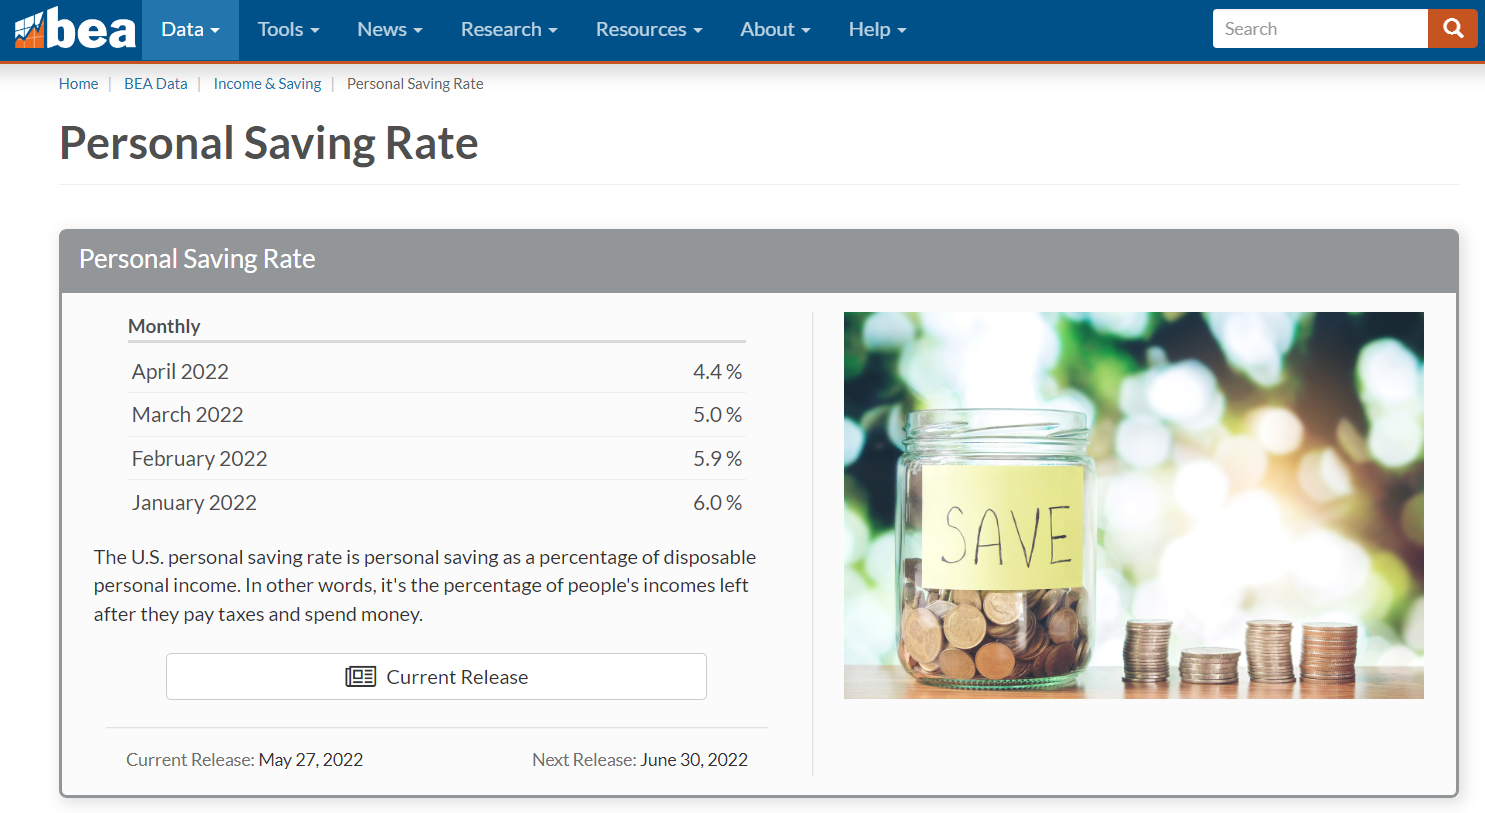
Task: Click the January 2022 row label
Action: (x=194, y=503)
